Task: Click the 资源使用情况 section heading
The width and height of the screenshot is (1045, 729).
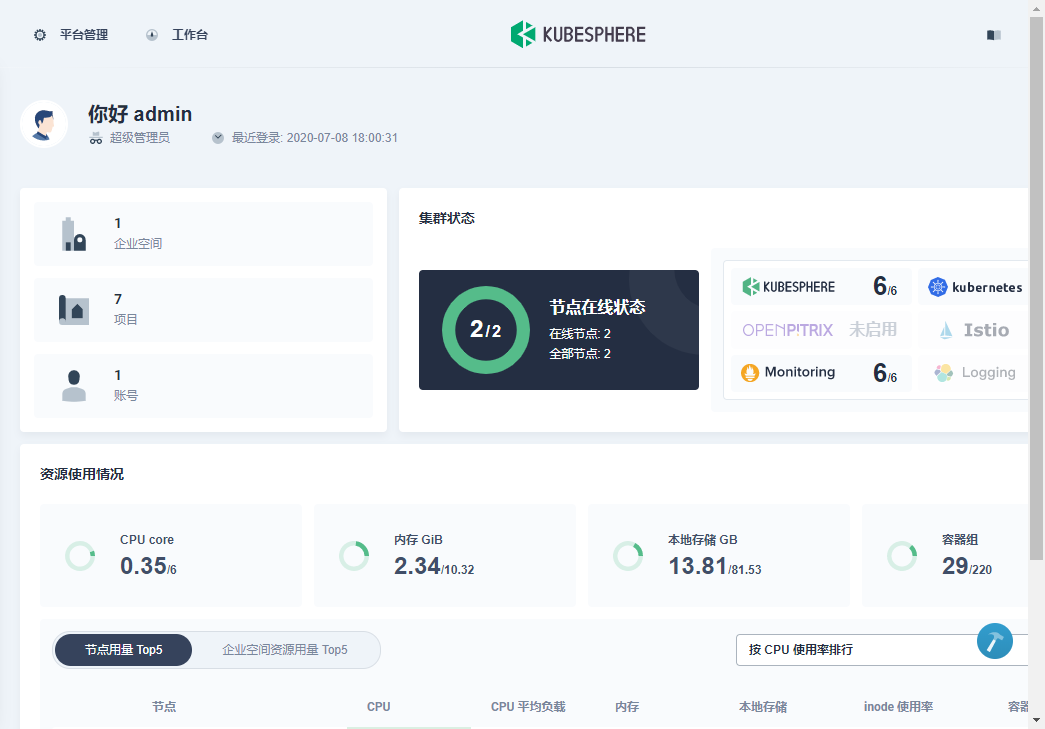Action: (x=82, y=474)
